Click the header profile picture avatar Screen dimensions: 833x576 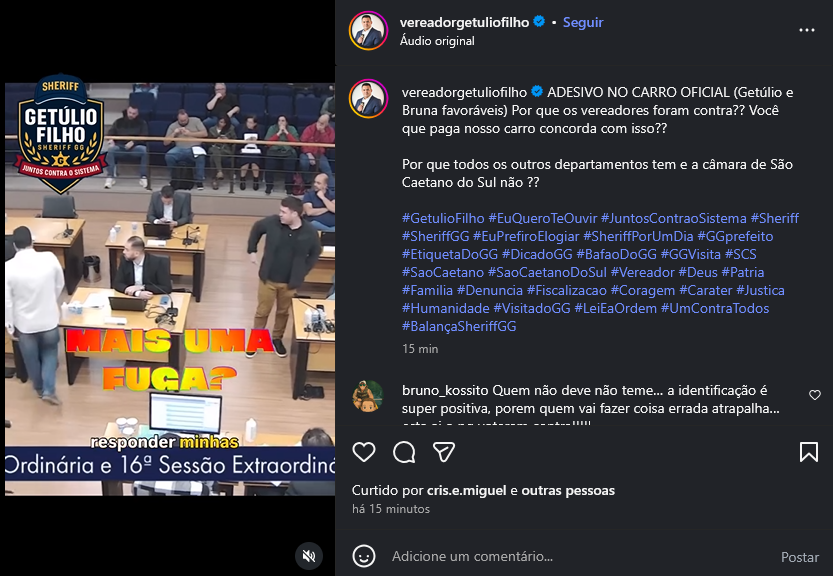(368, 31)
